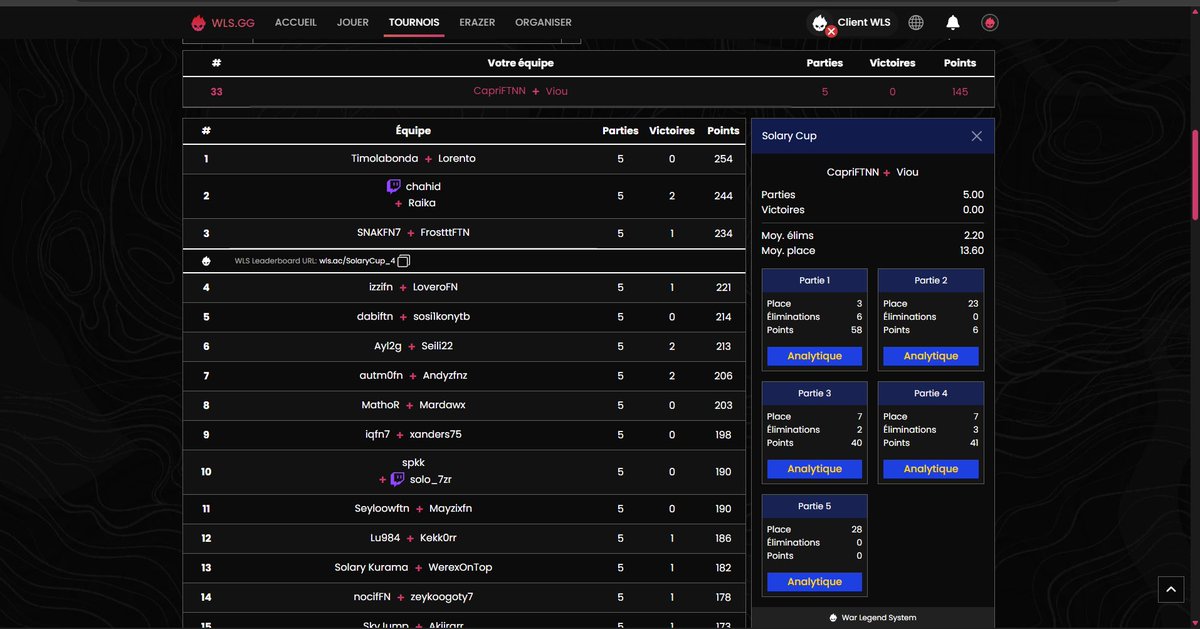This screenshot has width=1200, height=629.
Task: Select team Timolabonda + Lorento row
Action: click(x=464, y=159)
